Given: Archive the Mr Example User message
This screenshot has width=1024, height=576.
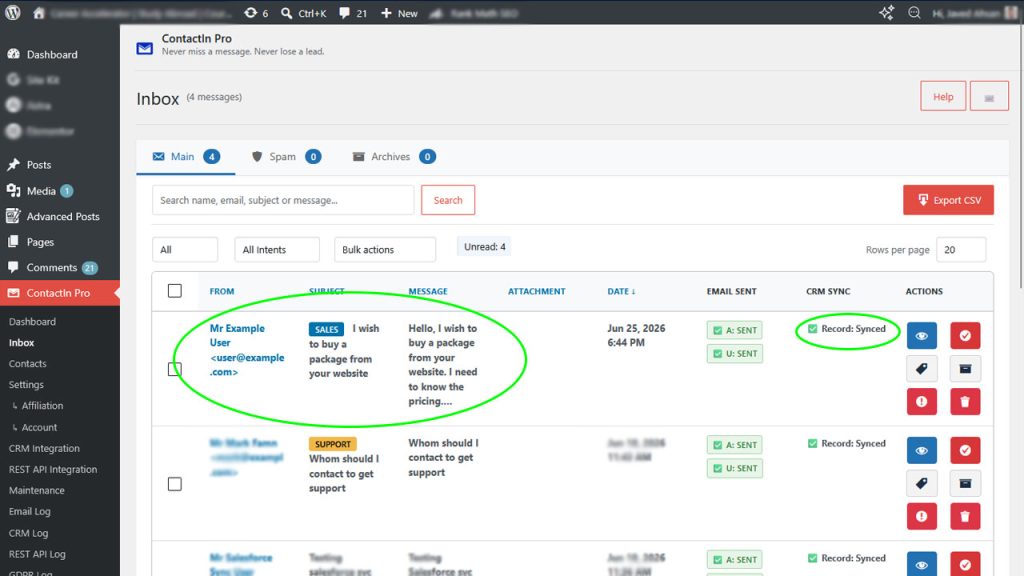Looking at the screenshot, I should [x=965, y=369].
